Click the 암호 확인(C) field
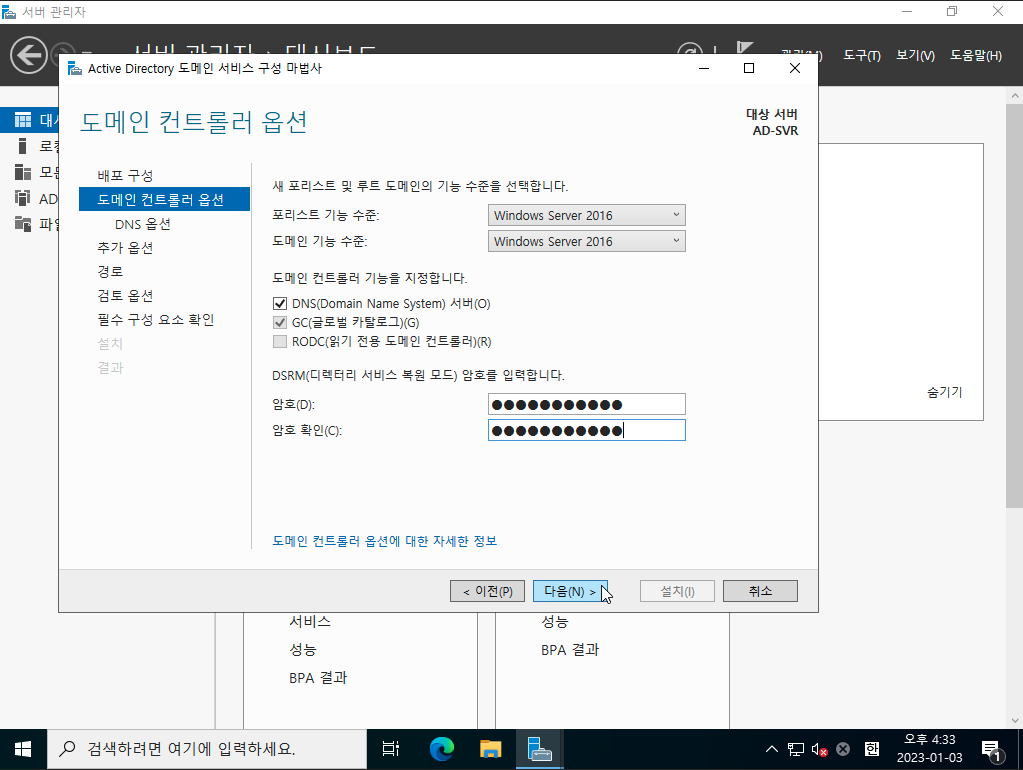 pos(587,430)
